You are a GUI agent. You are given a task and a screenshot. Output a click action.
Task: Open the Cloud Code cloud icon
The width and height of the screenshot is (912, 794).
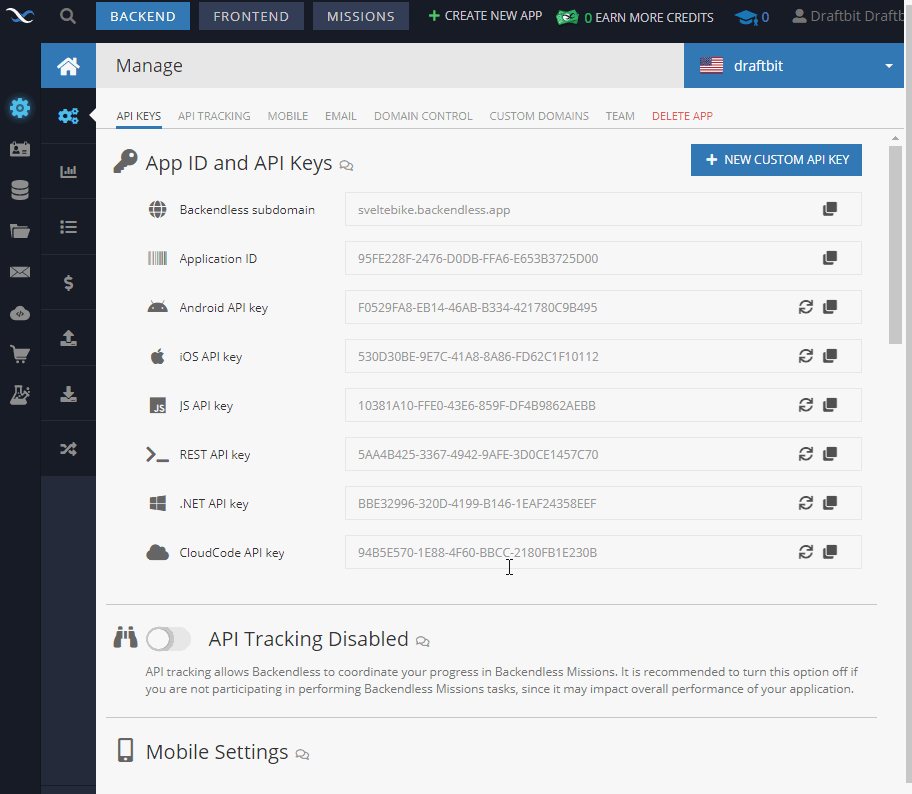click(x=20, y=314)
